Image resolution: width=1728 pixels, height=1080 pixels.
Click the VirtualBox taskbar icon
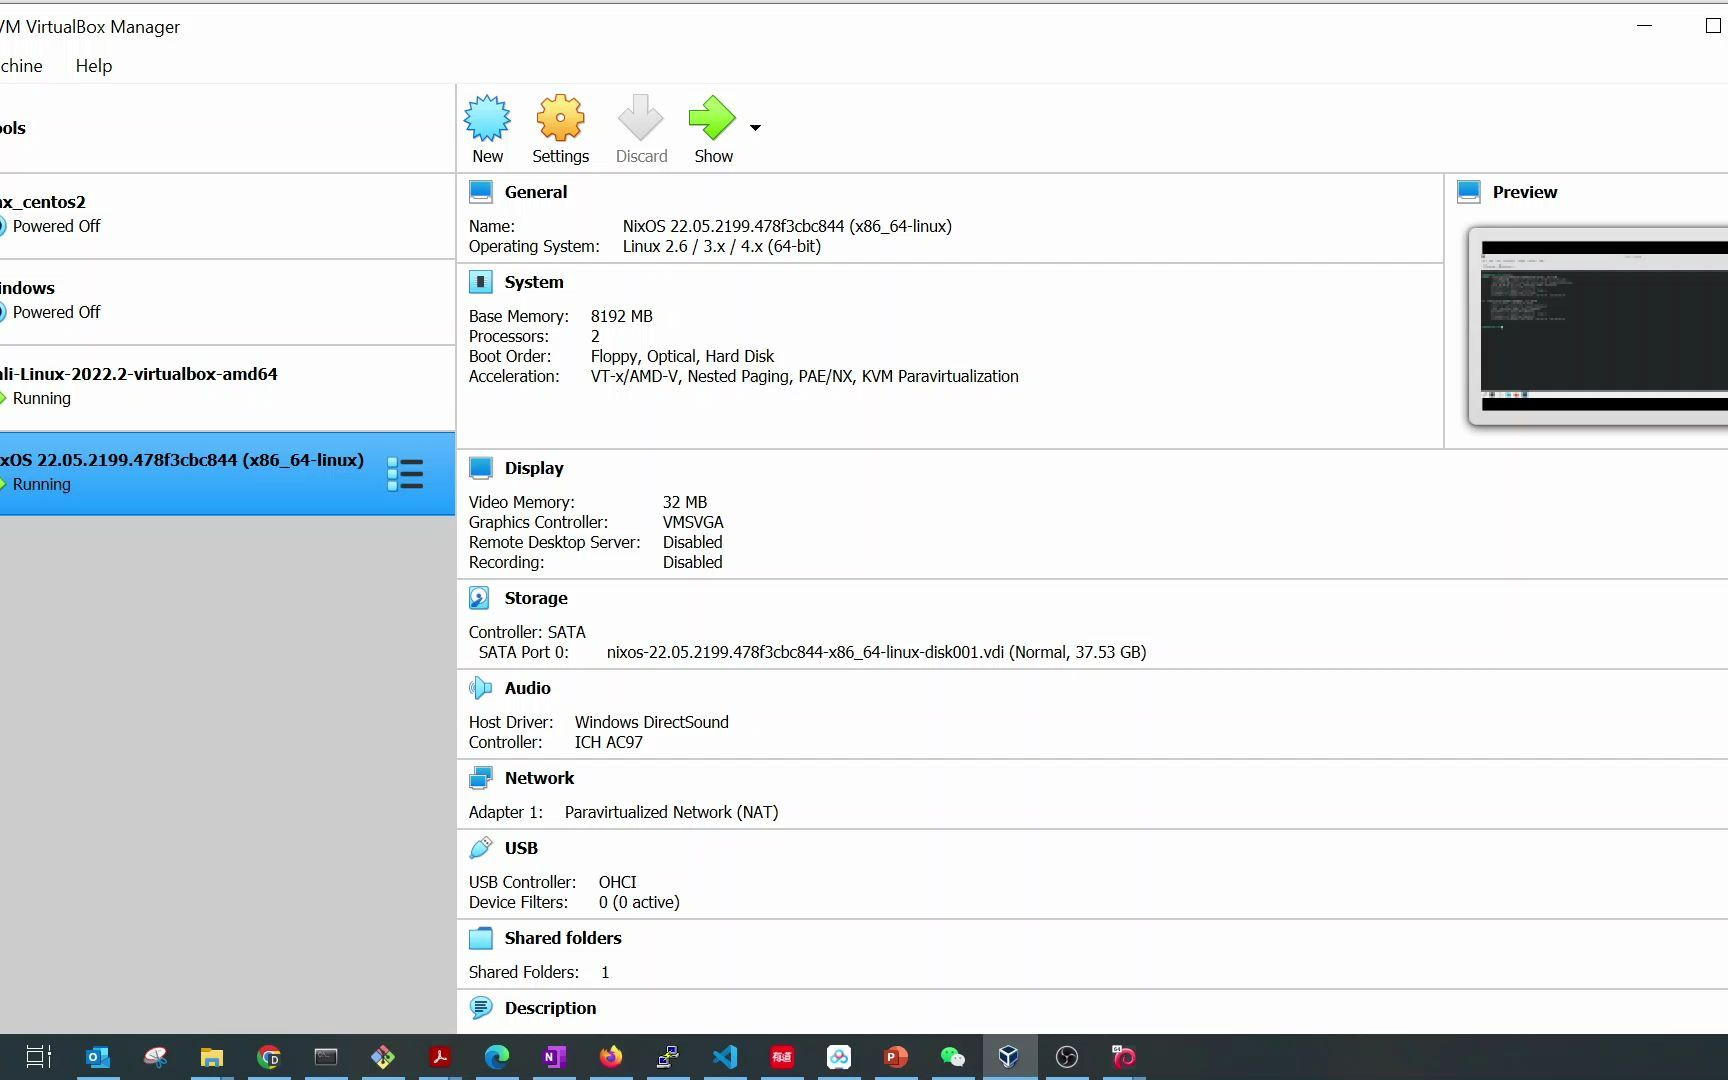click(x=1009, y=1057)
